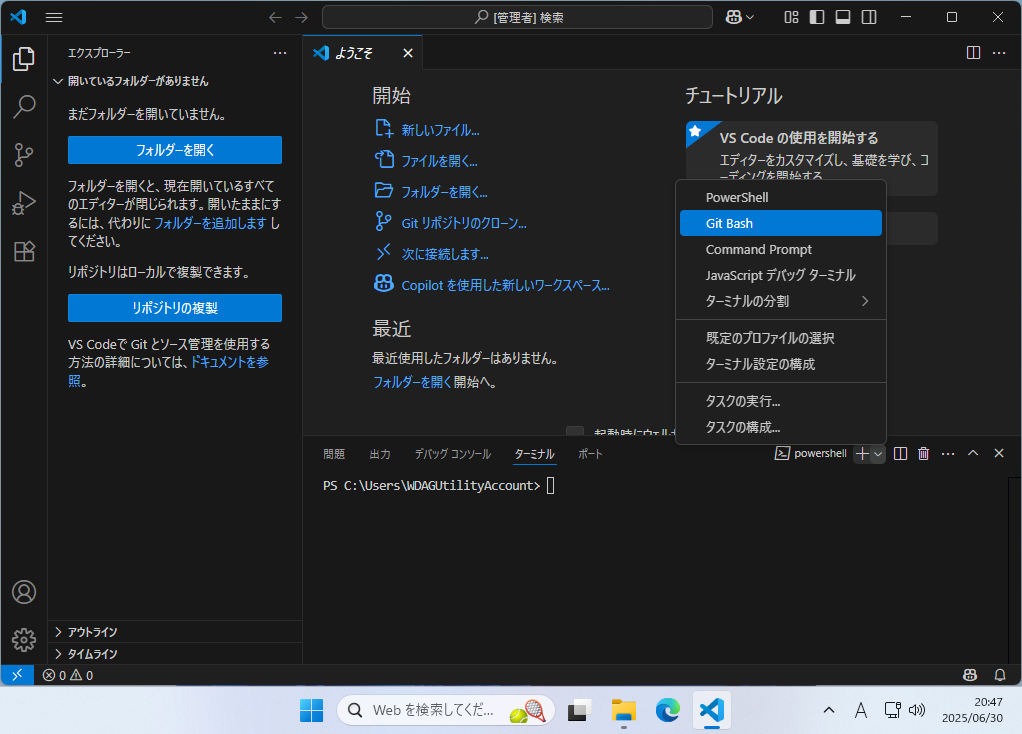Switch to the Debug Console tab
Viewport: 1022px width, 734px height.
coord(453,454)
